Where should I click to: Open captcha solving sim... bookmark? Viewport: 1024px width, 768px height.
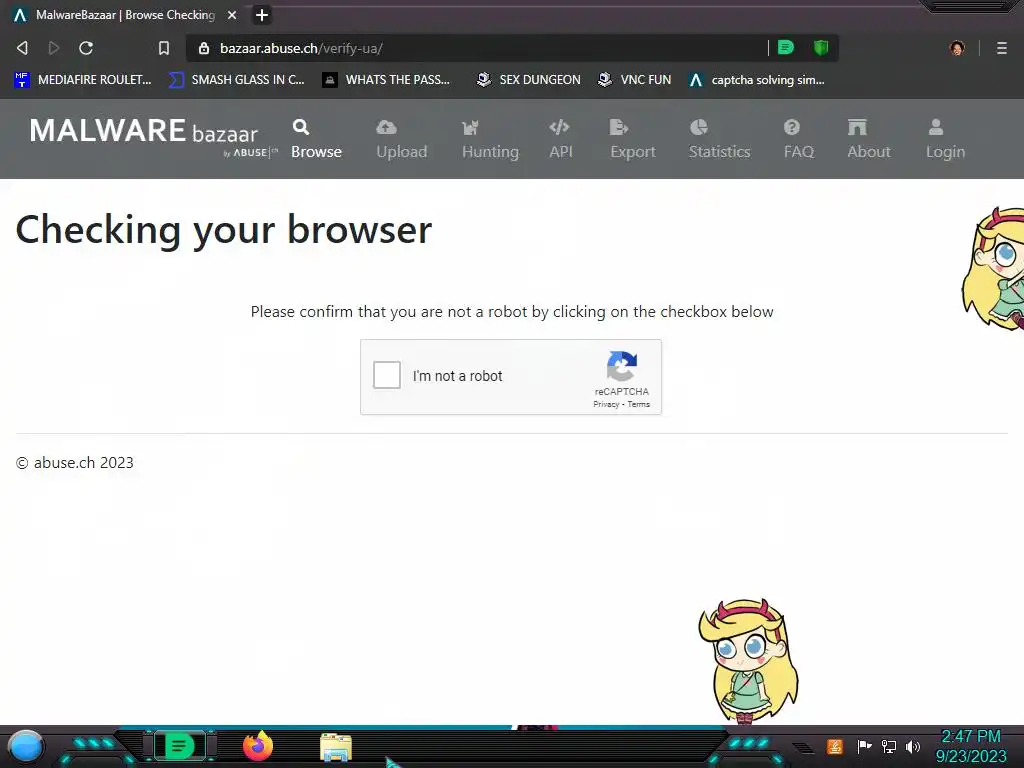click(757, 80)
